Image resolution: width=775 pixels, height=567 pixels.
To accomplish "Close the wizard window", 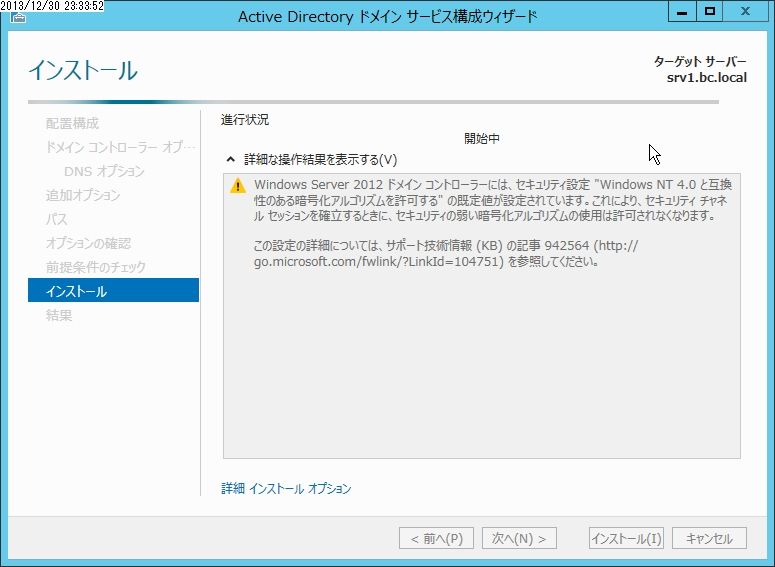I will (745, 11).
